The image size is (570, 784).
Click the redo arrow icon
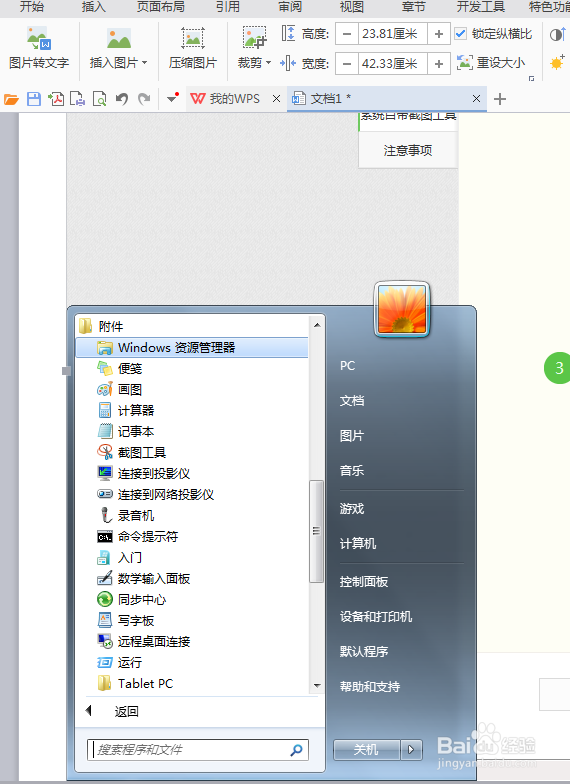144,99
